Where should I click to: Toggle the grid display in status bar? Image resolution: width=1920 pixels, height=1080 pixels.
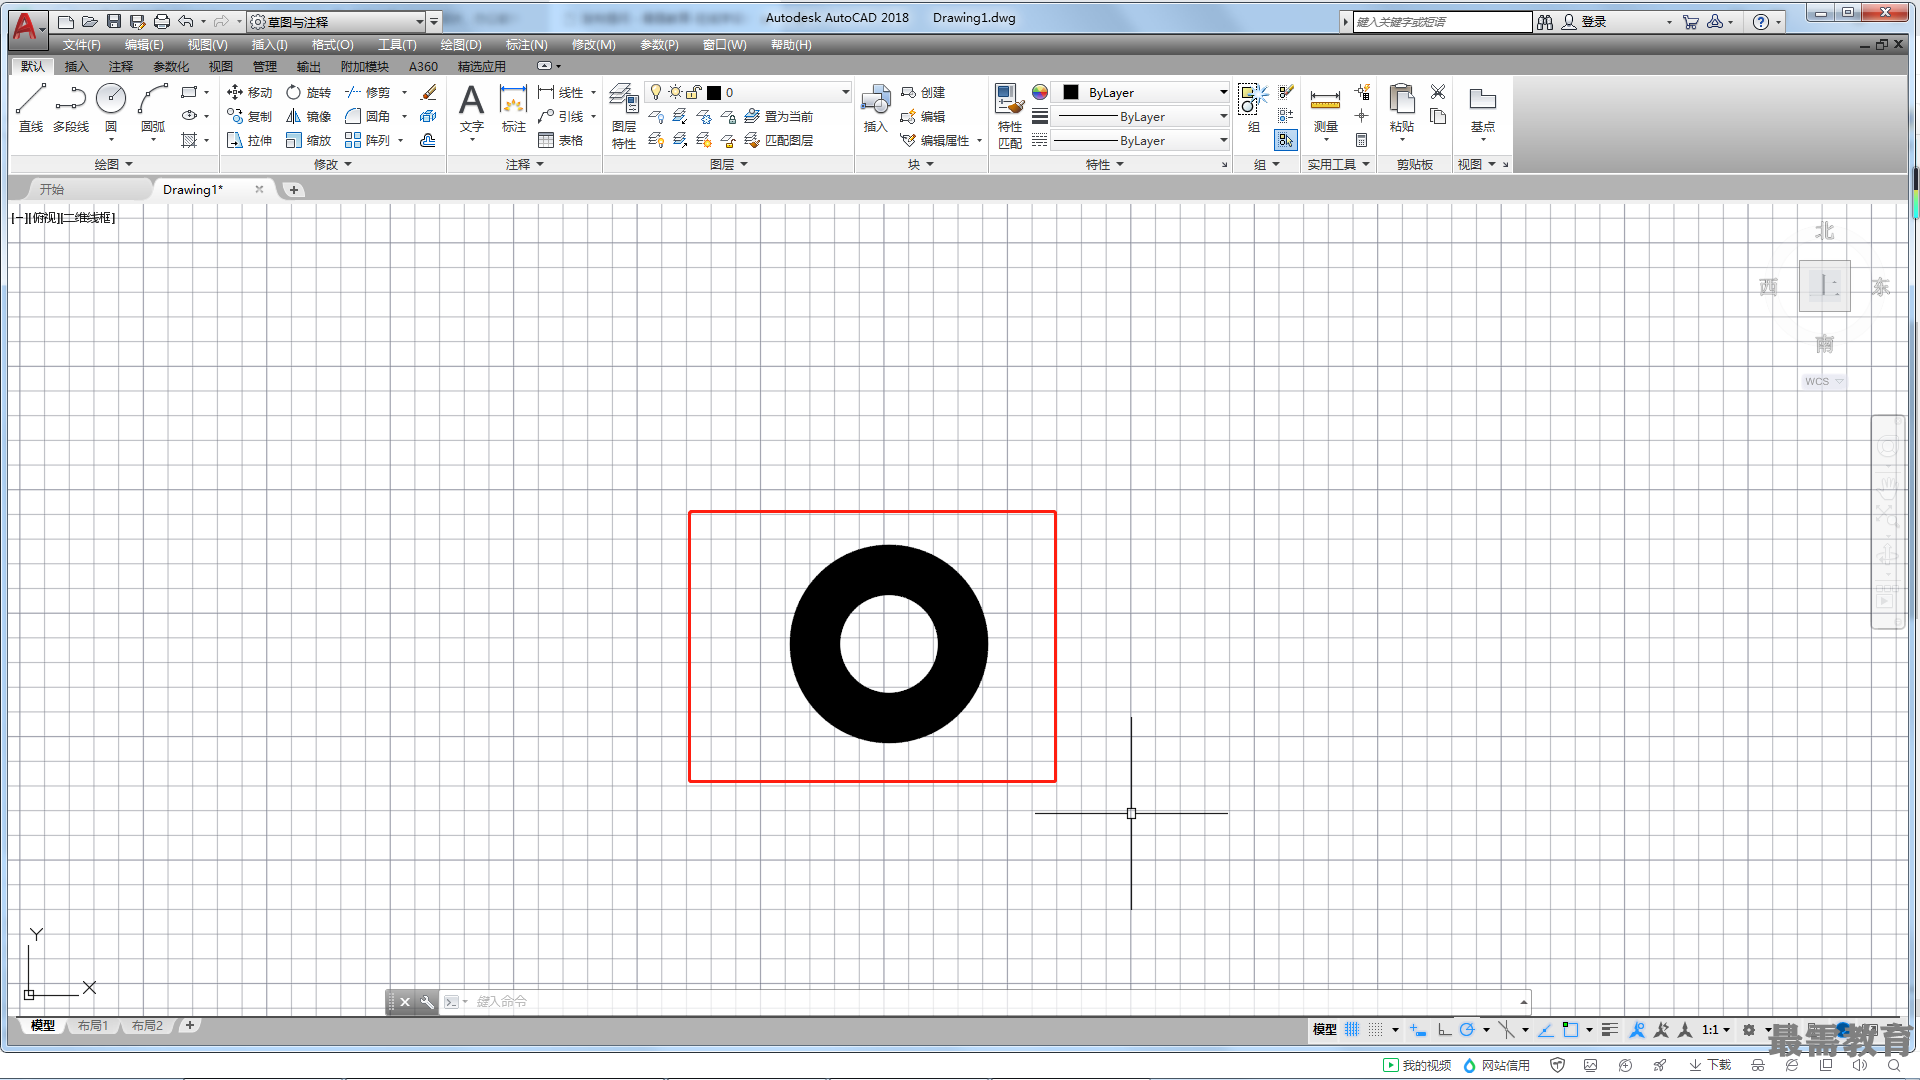[x=1352, y=1029]
